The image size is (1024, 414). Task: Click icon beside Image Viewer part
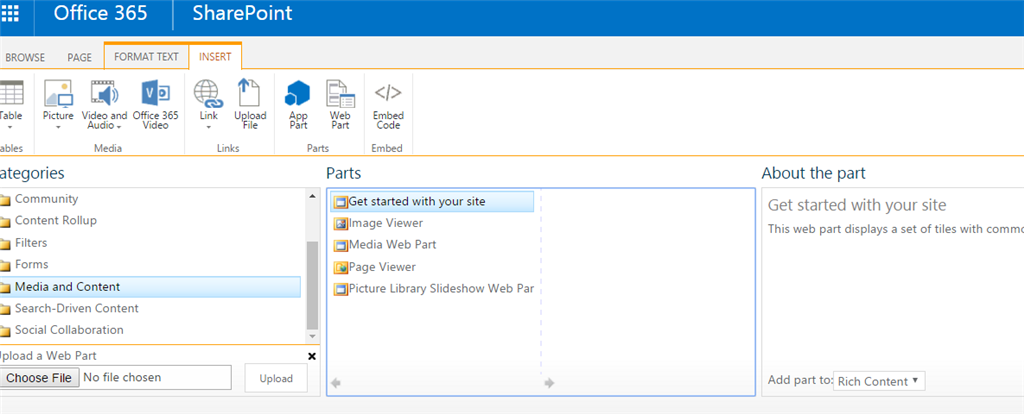click(340, 223)
